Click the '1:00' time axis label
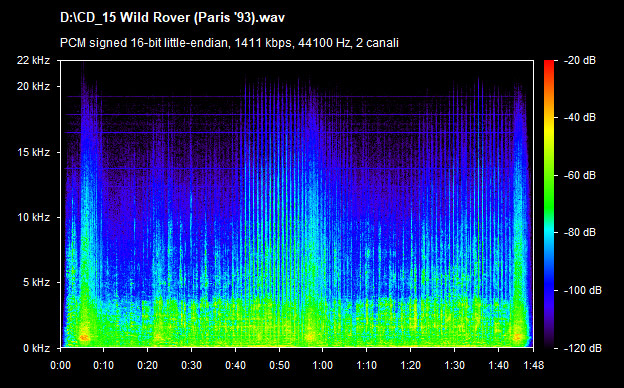 pos(323,365)
